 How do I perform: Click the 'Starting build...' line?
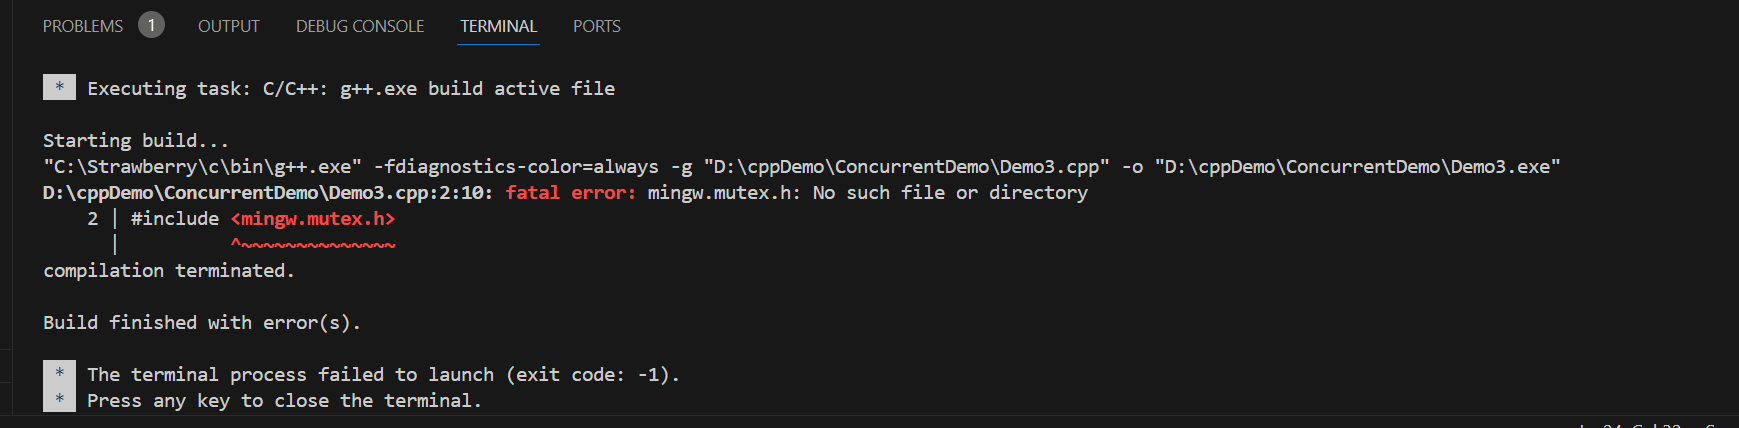(x=136, y=140)
